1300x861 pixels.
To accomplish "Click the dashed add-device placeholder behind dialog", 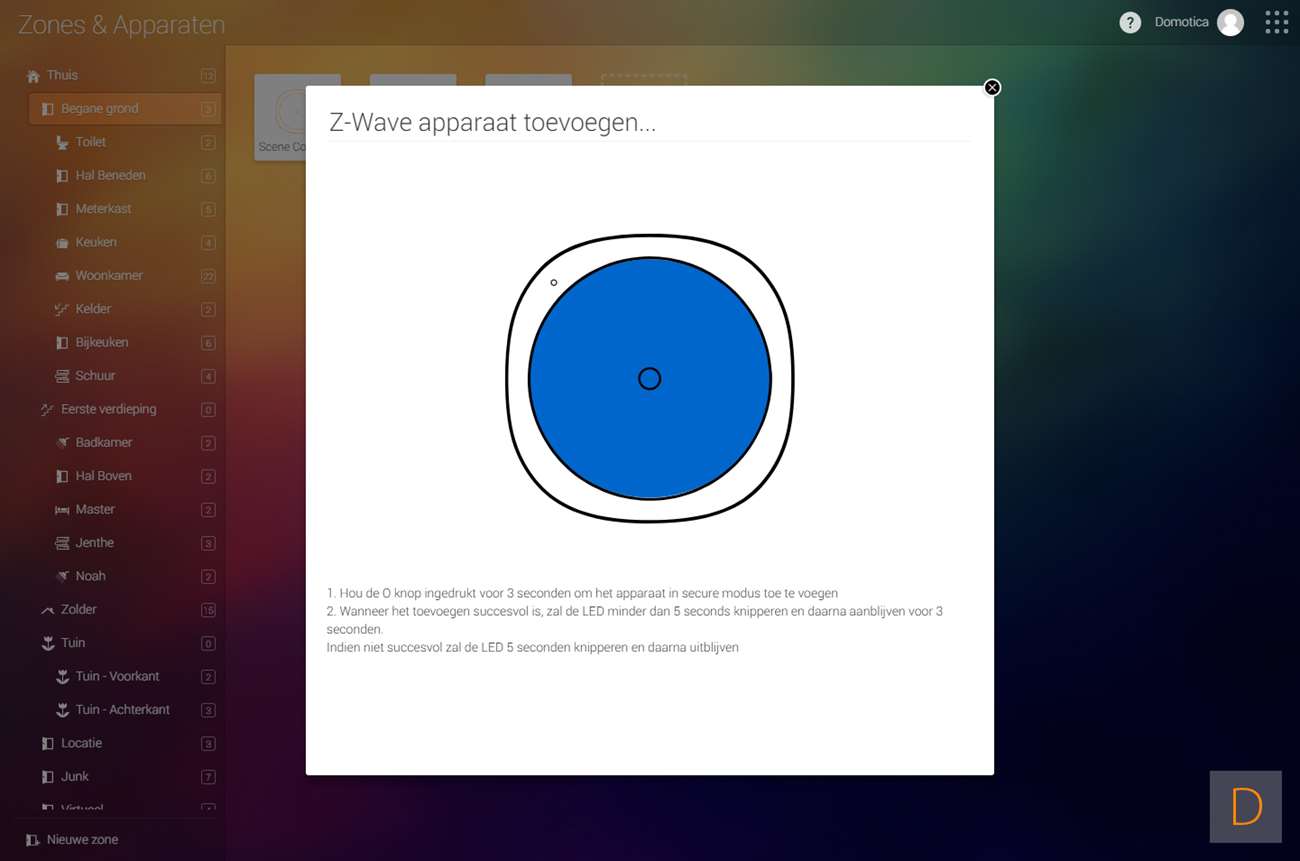I will [x=644, y=80].
